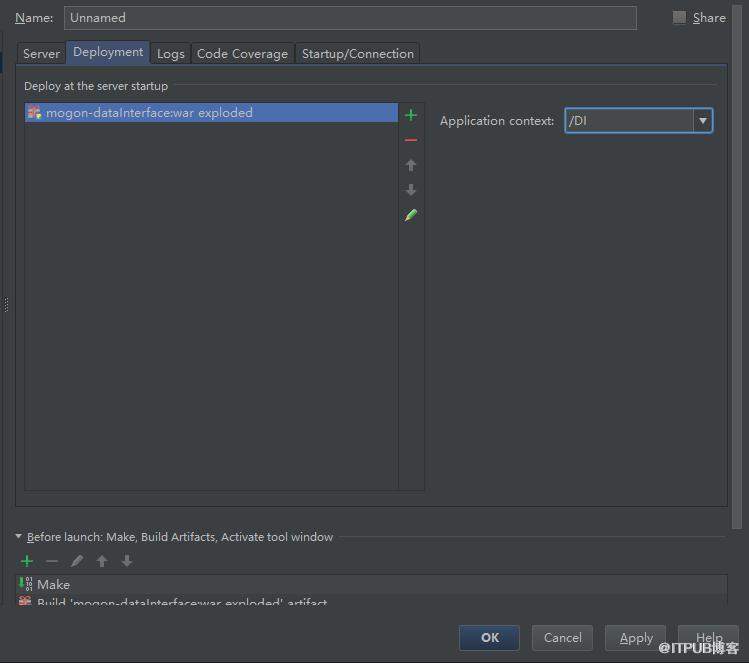749x663 pixels.
Task: Click the vertical scrollbar on the right
Action: (x=736, y=267)
